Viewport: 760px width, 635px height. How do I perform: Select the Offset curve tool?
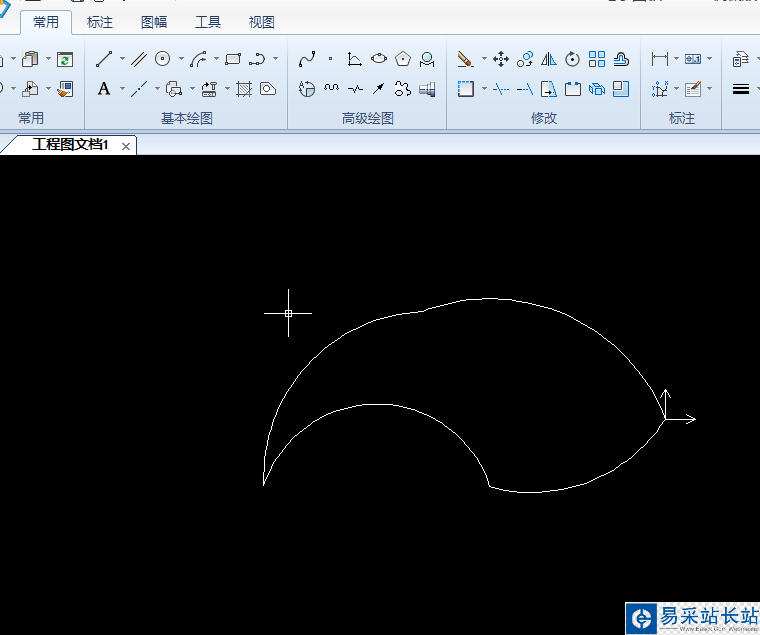[621, 59]
